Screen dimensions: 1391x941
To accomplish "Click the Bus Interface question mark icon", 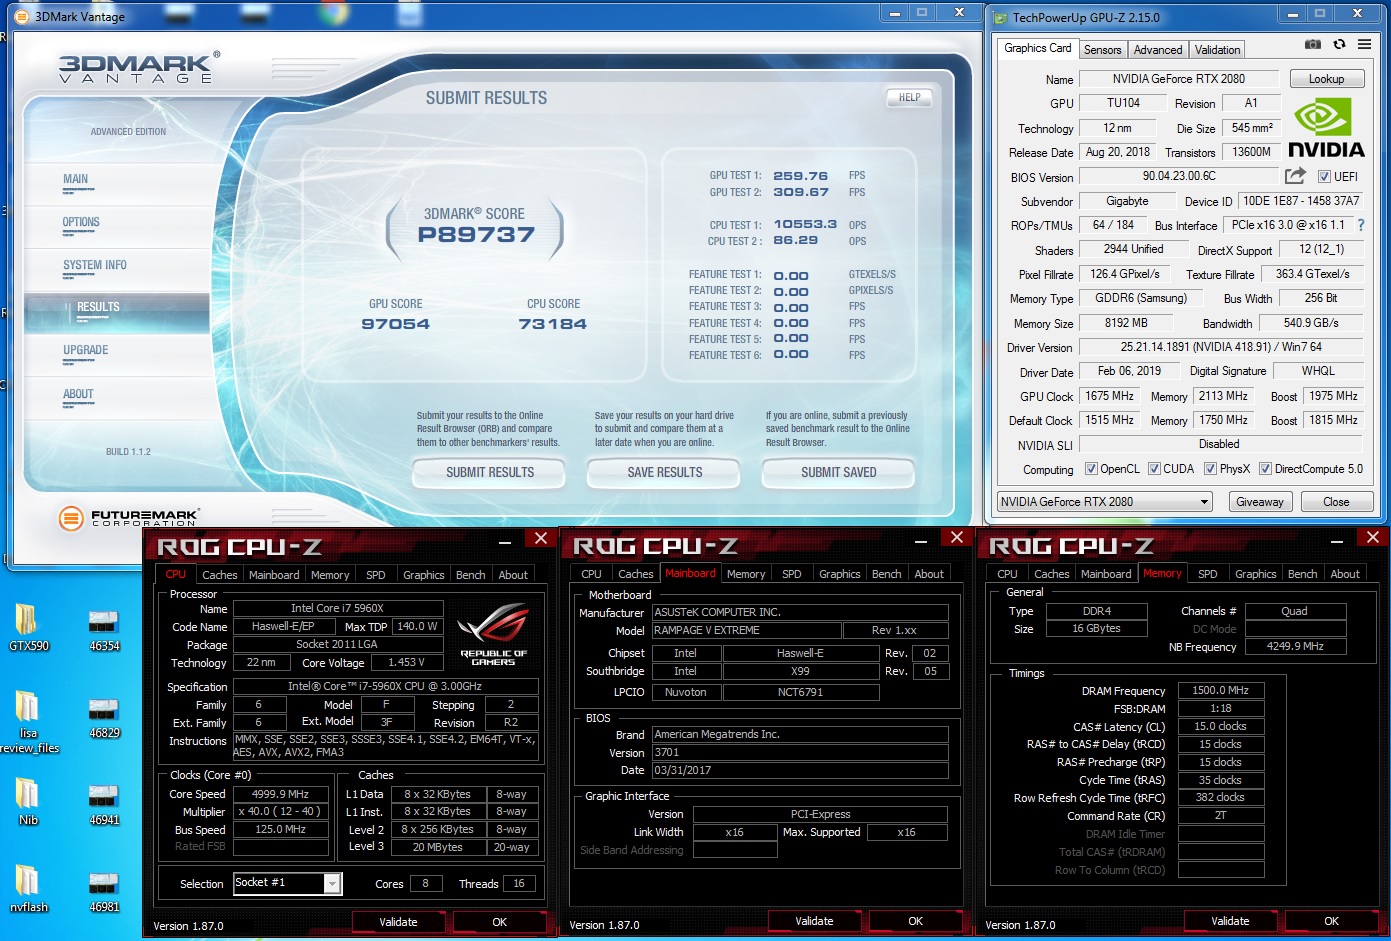I will (x=1361, y=225).
